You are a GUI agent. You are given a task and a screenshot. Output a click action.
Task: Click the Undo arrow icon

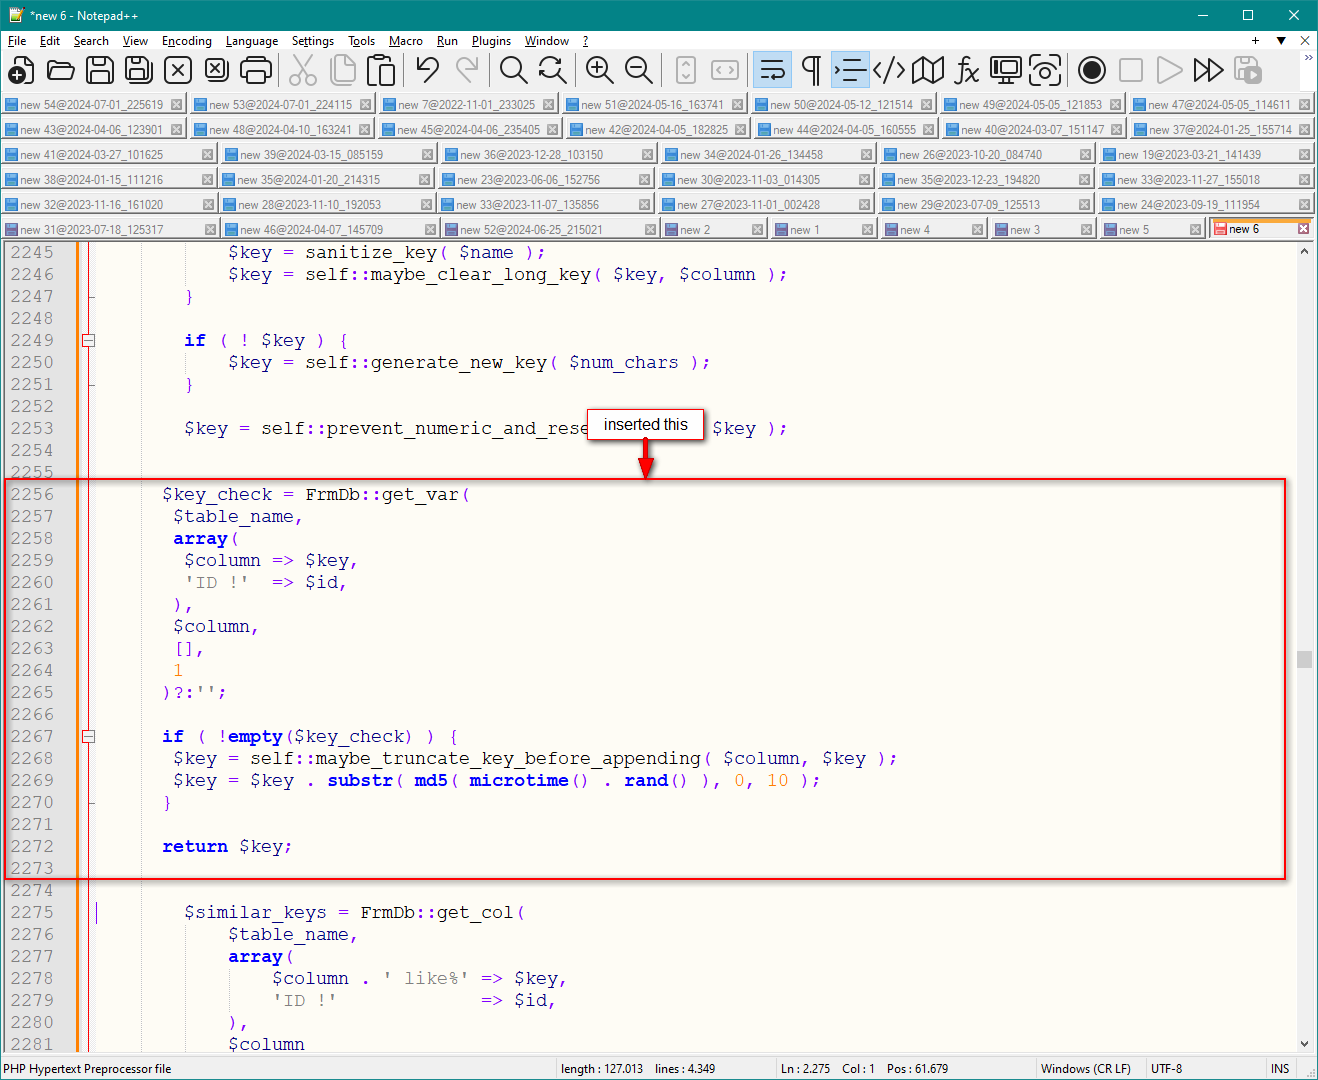pyautogui.click(x=428, y=70)
